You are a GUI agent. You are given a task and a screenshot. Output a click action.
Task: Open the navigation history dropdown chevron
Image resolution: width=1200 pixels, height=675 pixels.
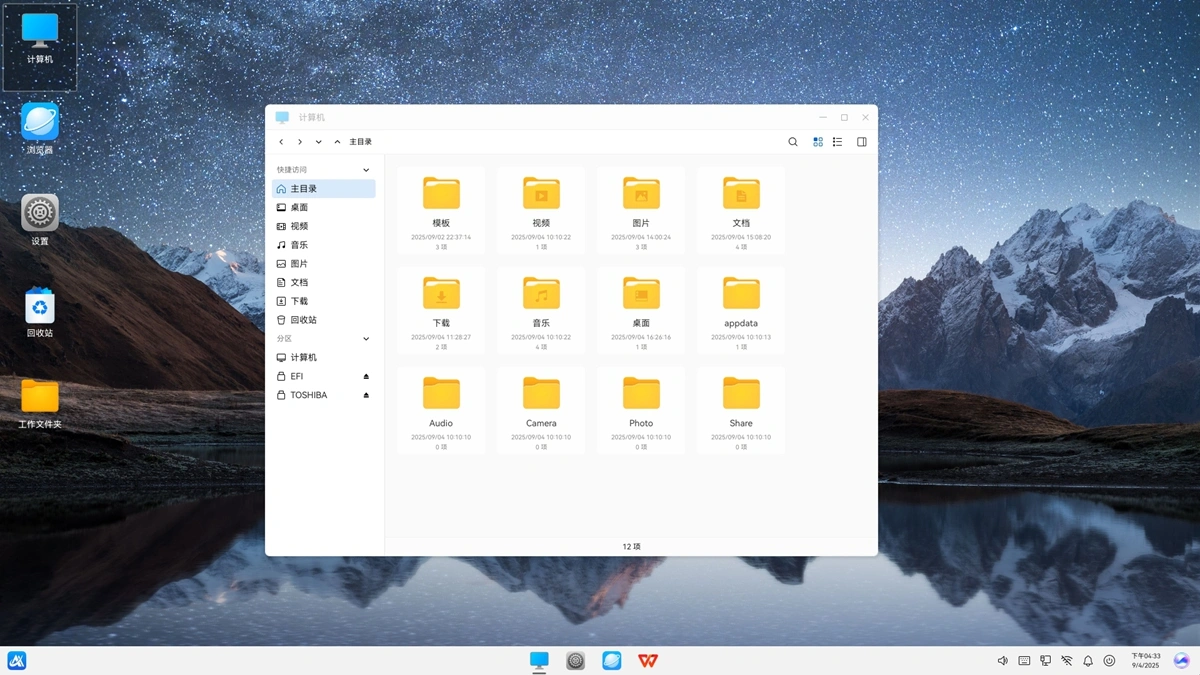[x=319, y=142]
